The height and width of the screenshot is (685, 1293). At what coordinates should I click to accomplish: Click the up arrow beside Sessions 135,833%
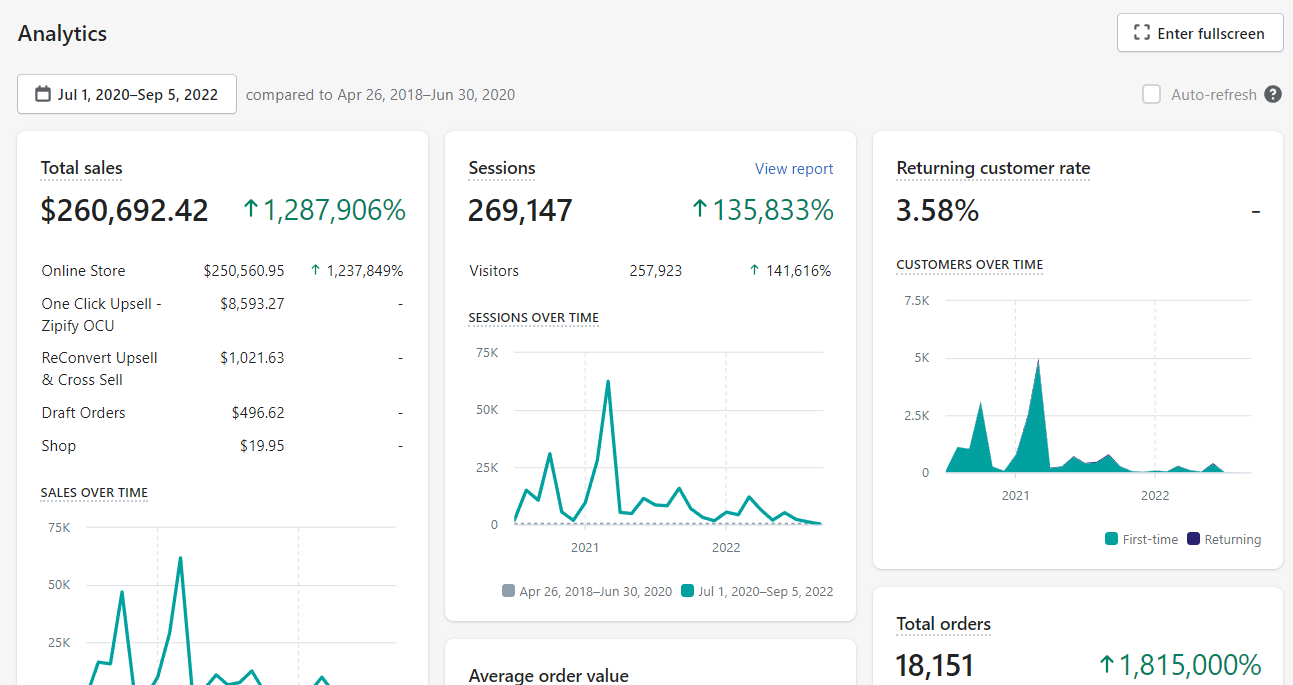click(700, 209)
